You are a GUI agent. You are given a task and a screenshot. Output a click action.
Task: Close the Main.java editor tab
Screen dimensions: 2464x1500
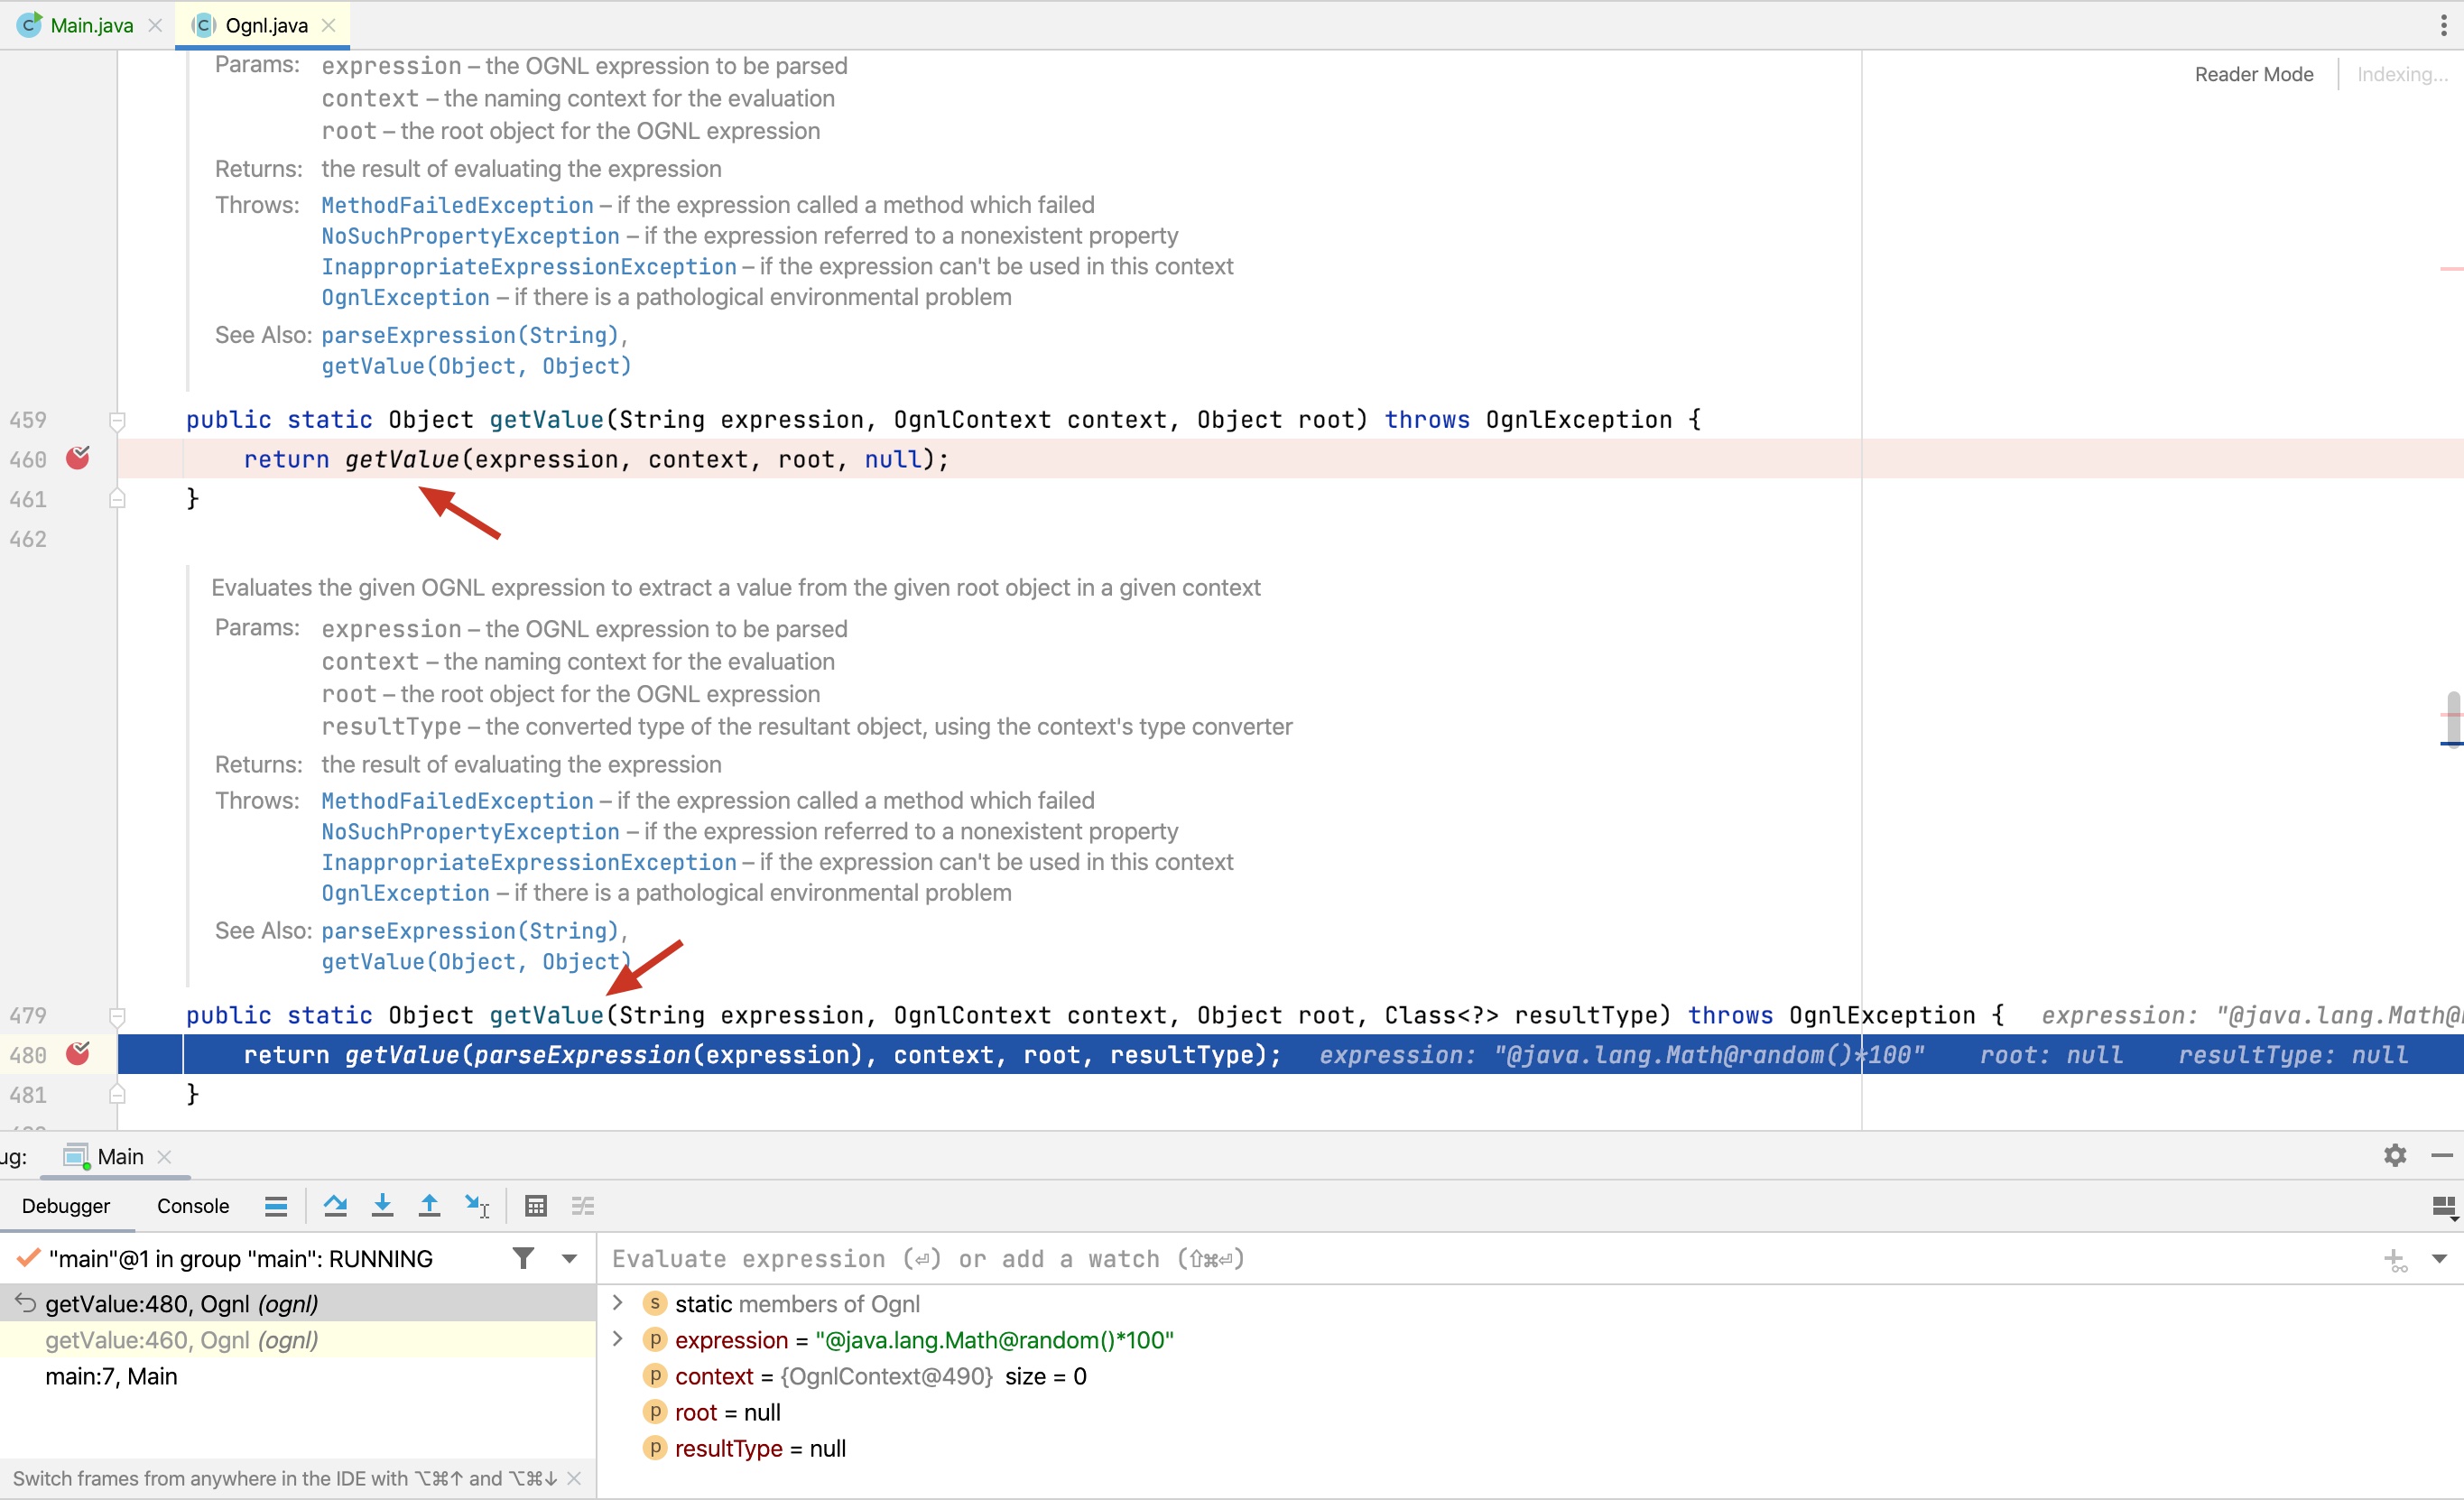coord(155,26)
